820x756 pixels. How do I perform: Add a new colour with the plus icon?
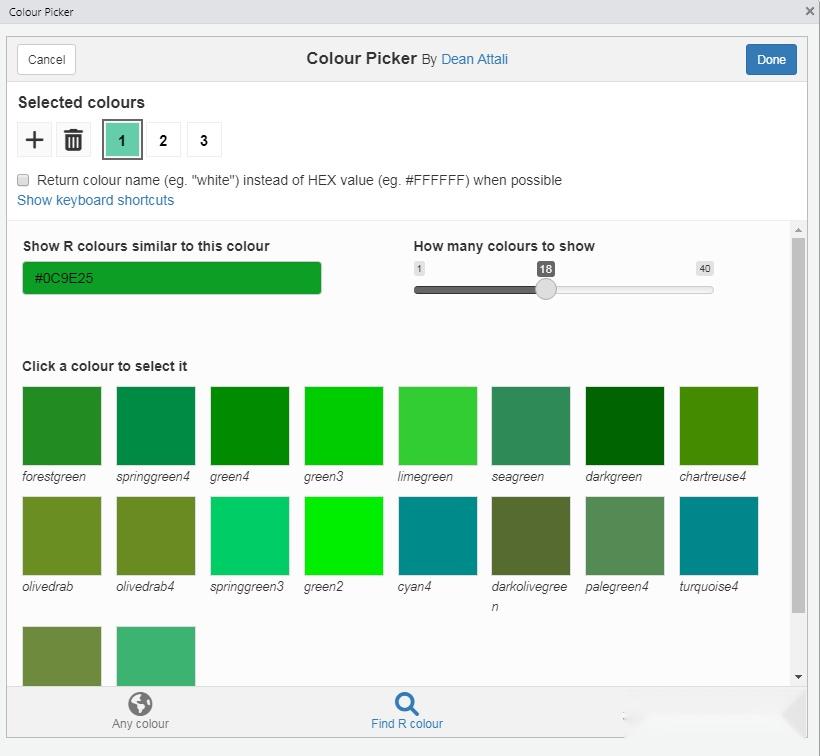click(34, 139)
